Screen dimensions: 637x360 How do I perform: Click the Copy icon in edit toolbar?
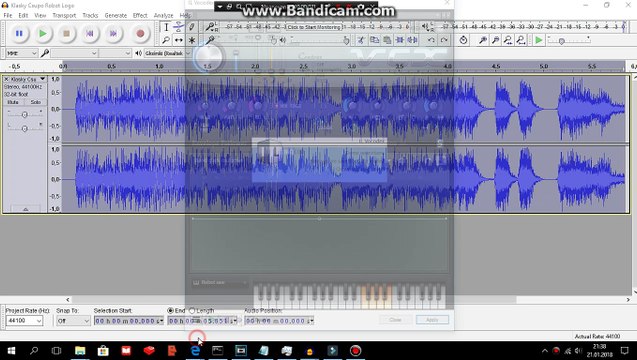(x=374, y=40)
